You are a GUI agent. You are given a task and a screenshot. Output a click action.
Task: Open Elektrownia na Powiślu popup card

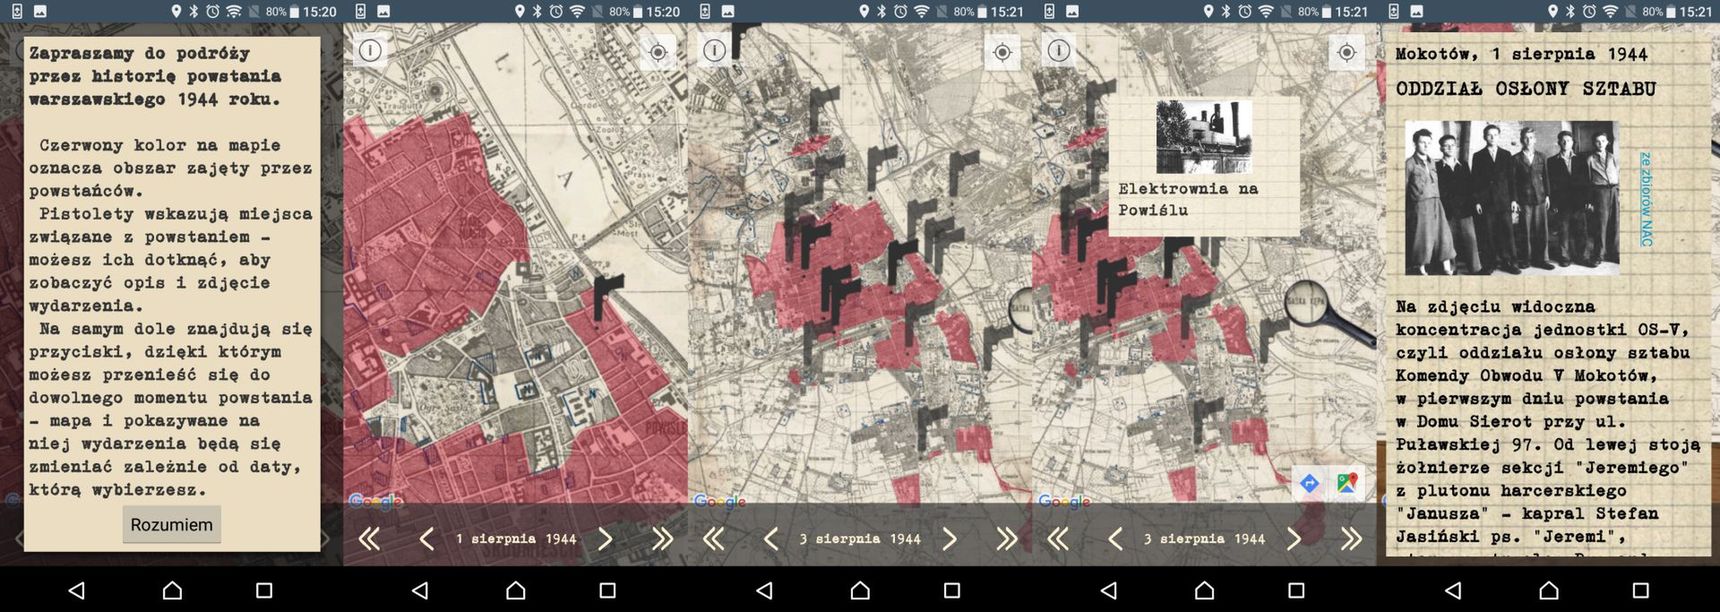coord(1204,166)
